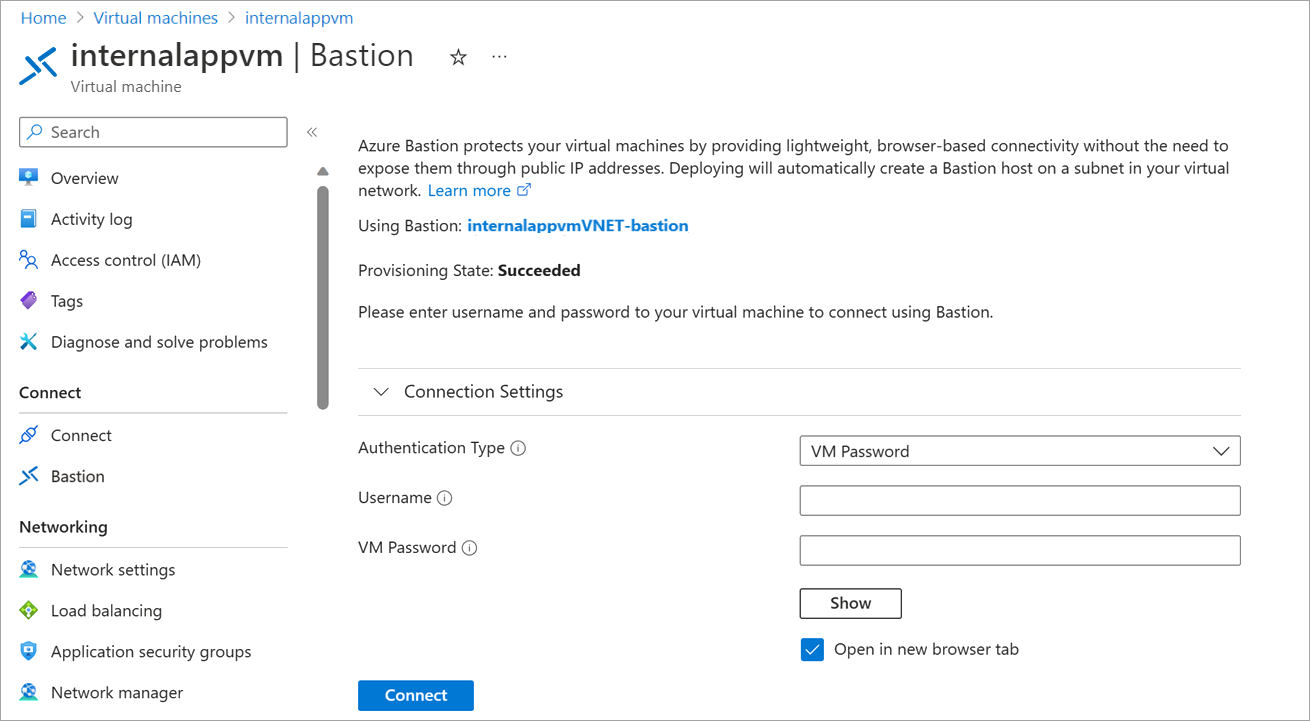Go to Home breadcrumb
Screen dimensions: 1310x721
tap(43, 18)
